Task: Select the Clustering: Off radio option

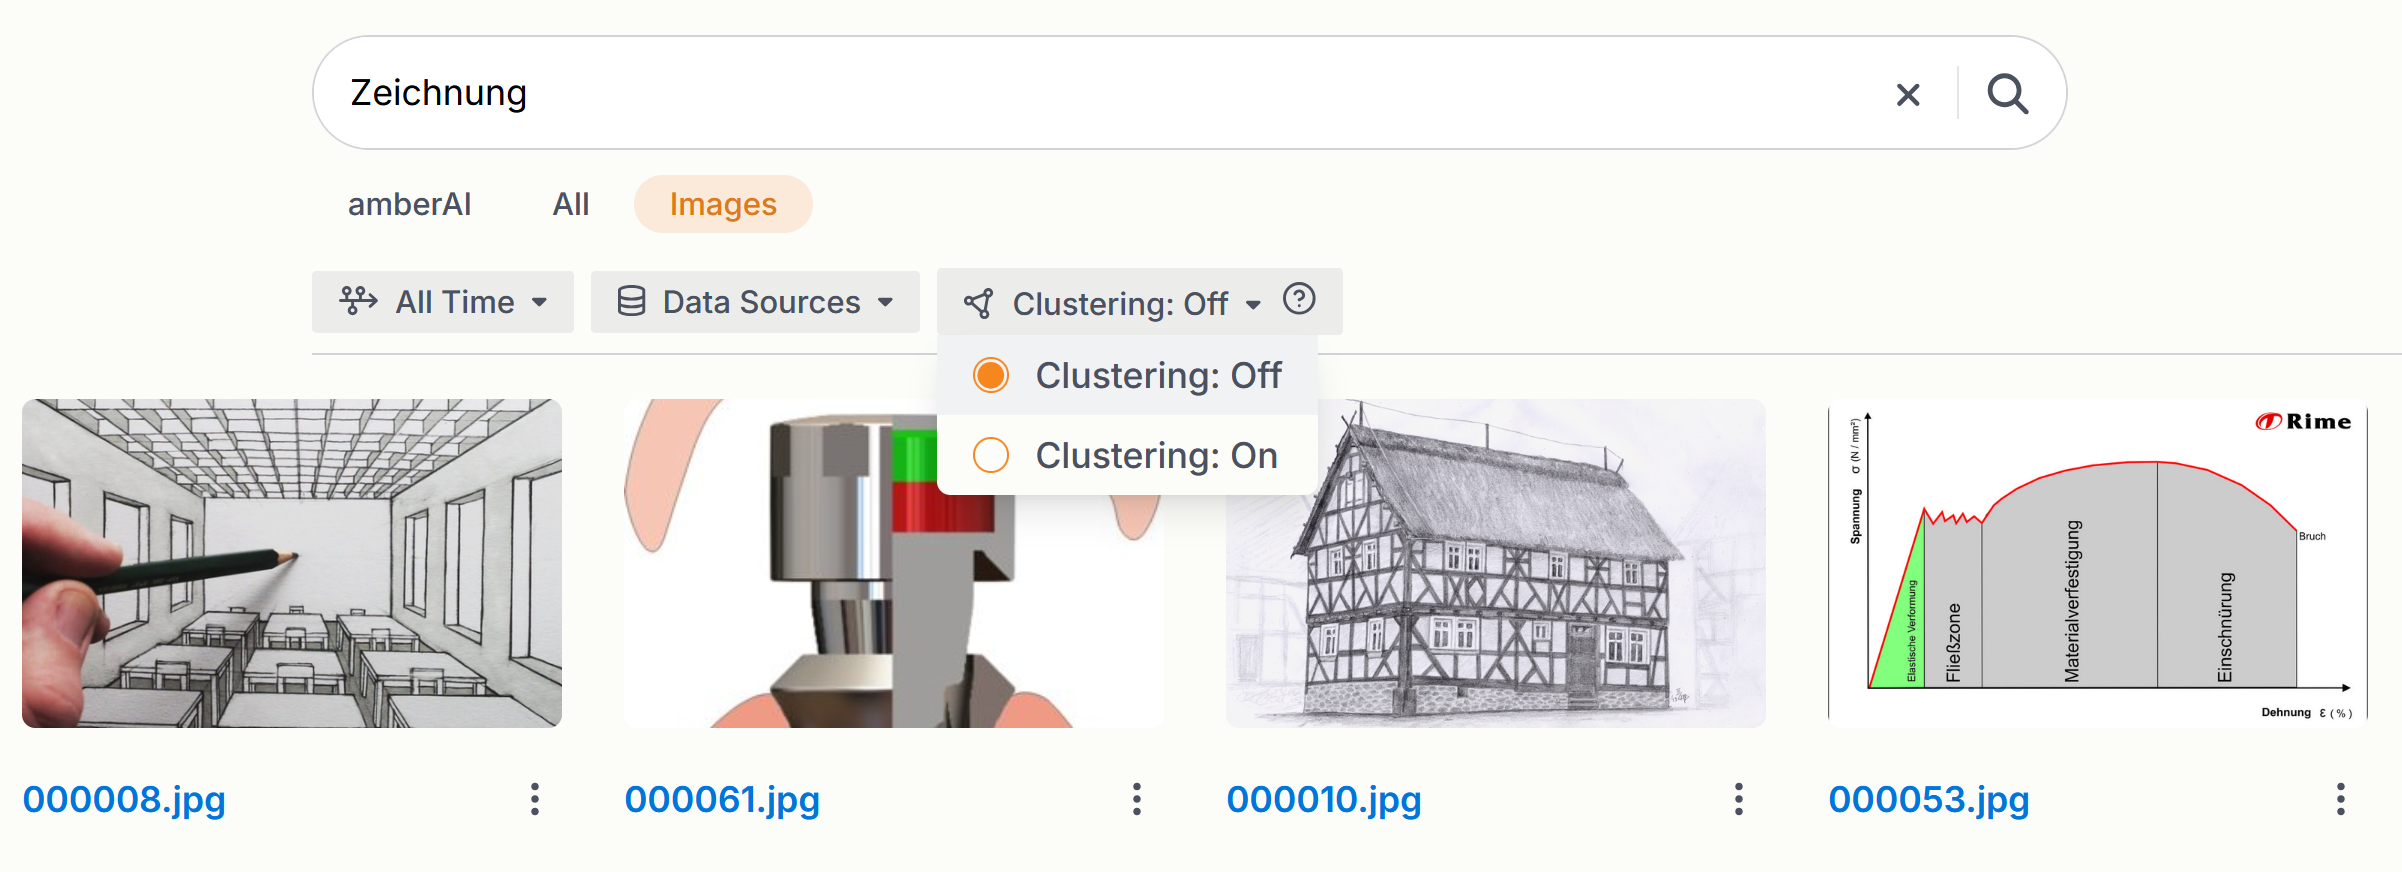Action: point(991,376)
